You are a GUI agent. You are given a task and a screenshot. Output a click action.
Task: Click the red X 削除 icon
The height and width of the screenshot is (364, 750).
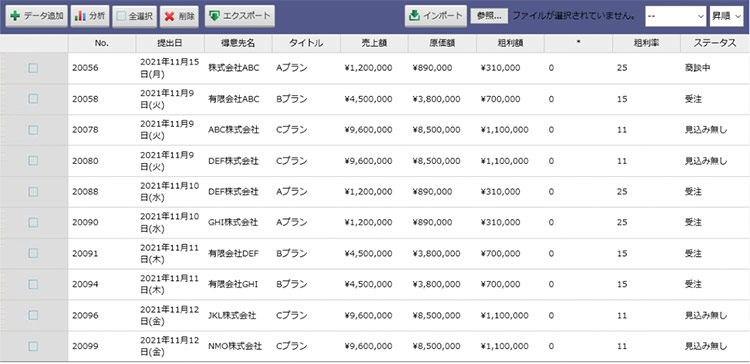click(169, 16)
